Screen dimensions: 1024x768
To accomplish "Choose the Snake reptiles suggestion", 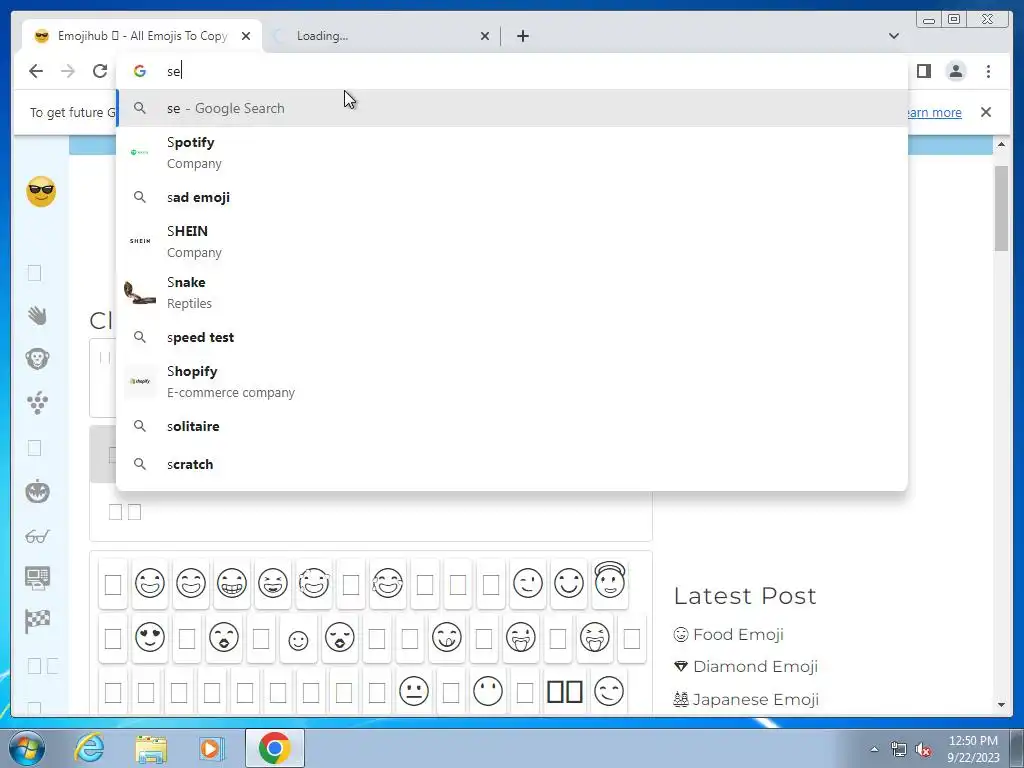I will click(x=512, y=293).
